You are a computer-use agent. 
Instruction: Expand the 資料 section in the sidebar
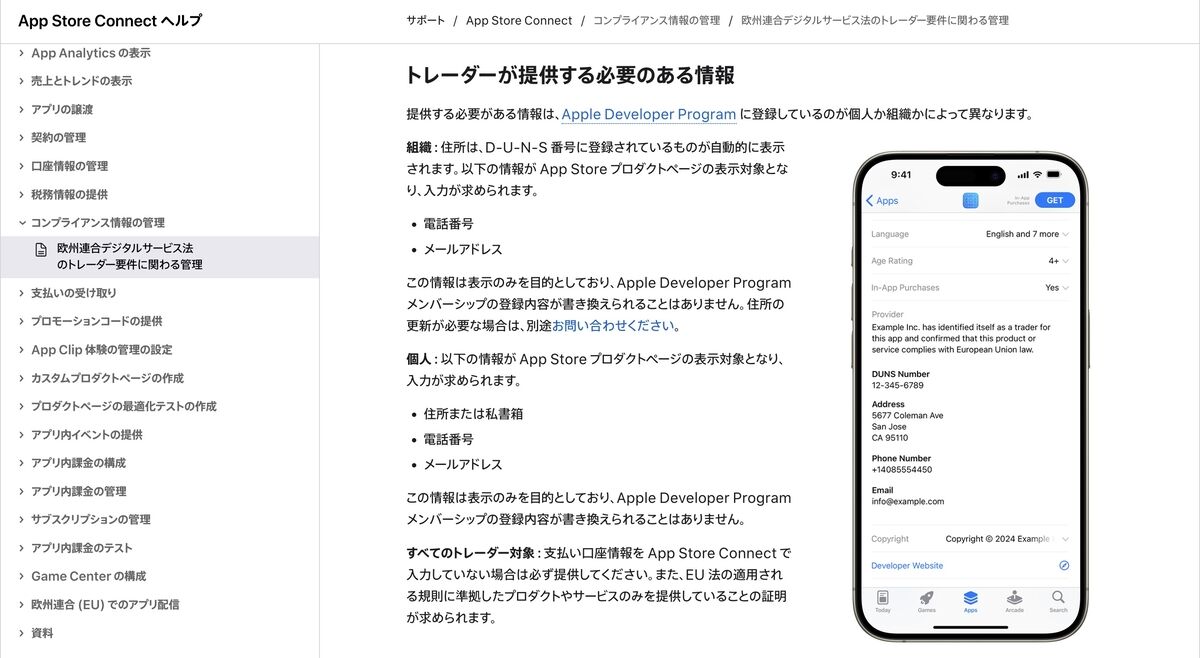point(42,633)
